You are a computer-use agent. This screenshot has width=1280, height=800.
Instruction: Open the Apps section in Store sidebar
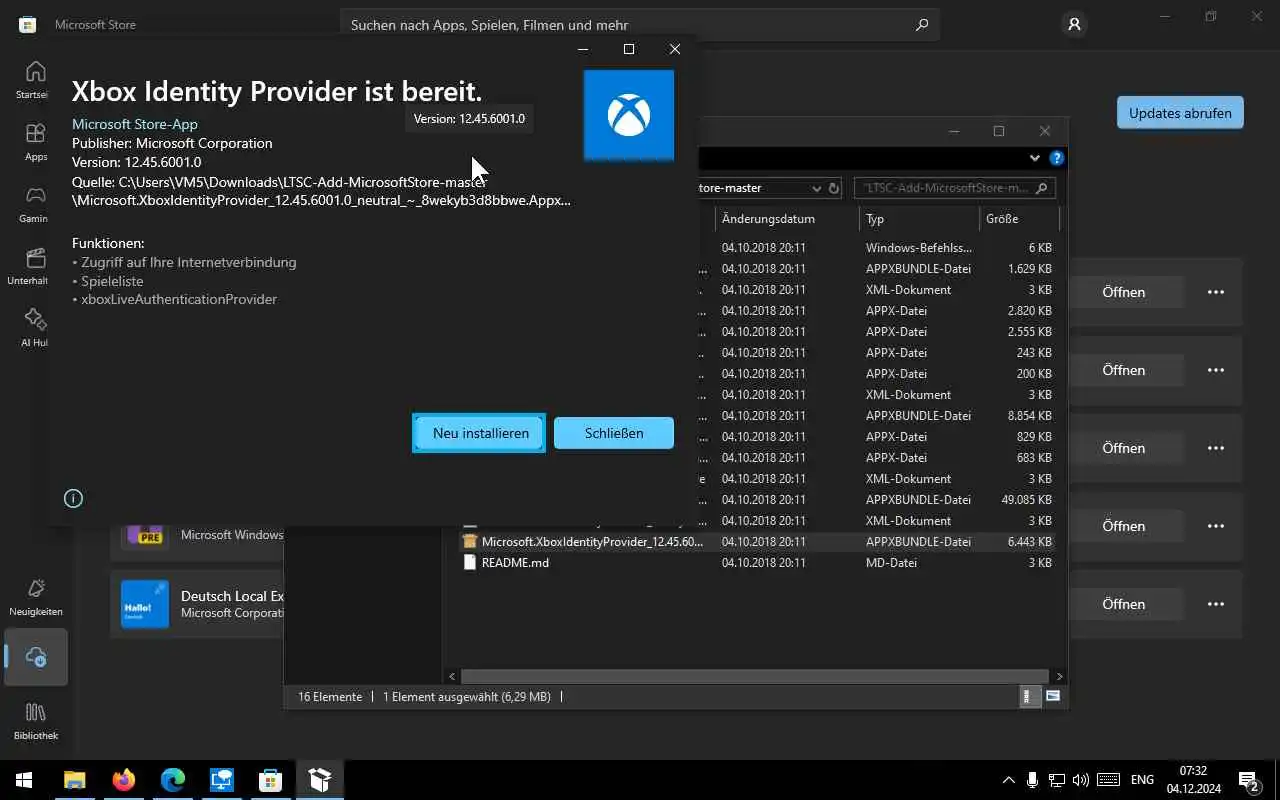[35, 141]
